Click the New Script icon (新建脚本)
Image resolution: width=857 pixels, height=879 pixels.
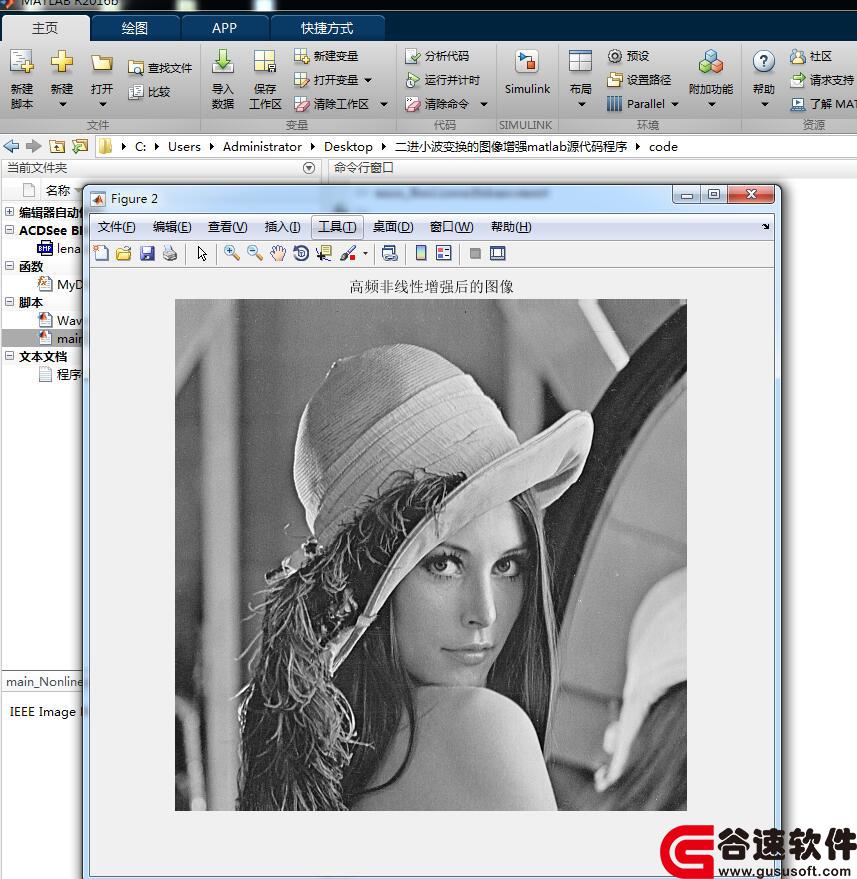[22, 62]
